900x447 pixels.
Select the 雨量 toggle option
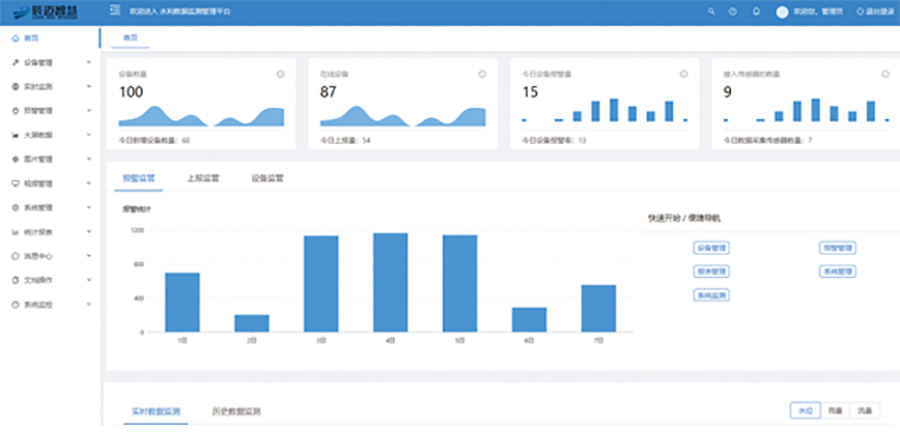coord(835,410)
